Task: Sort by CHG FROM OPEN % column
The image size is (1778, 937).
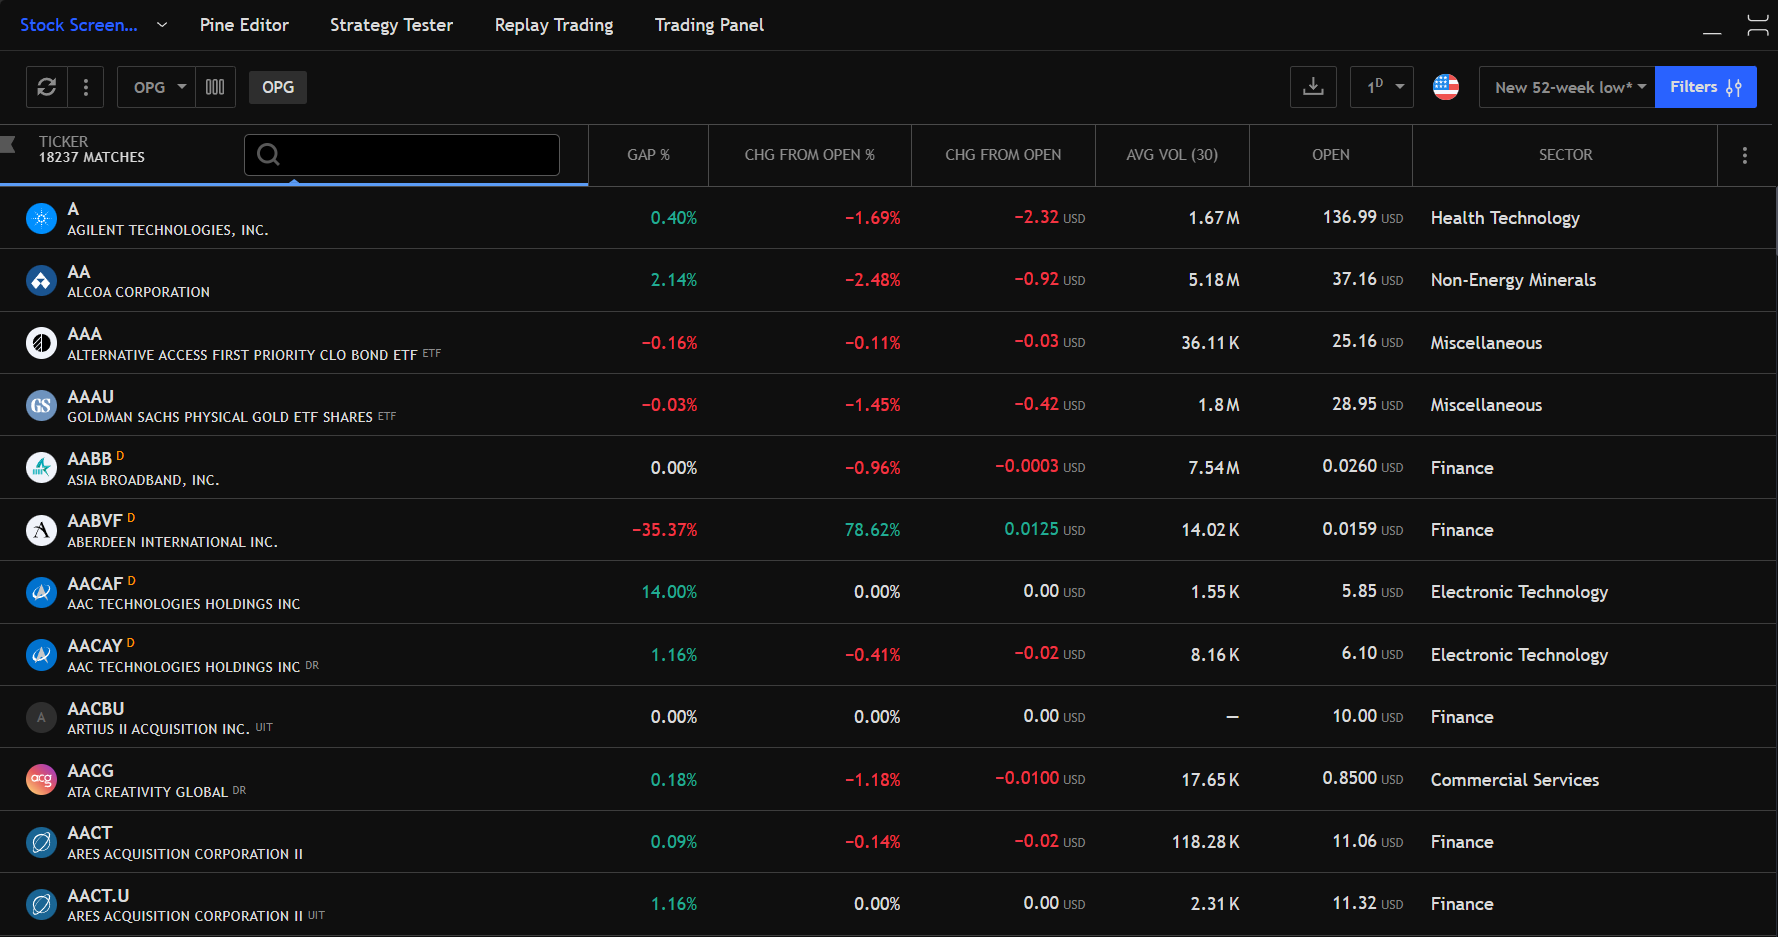Action: [x=810, y=155]
